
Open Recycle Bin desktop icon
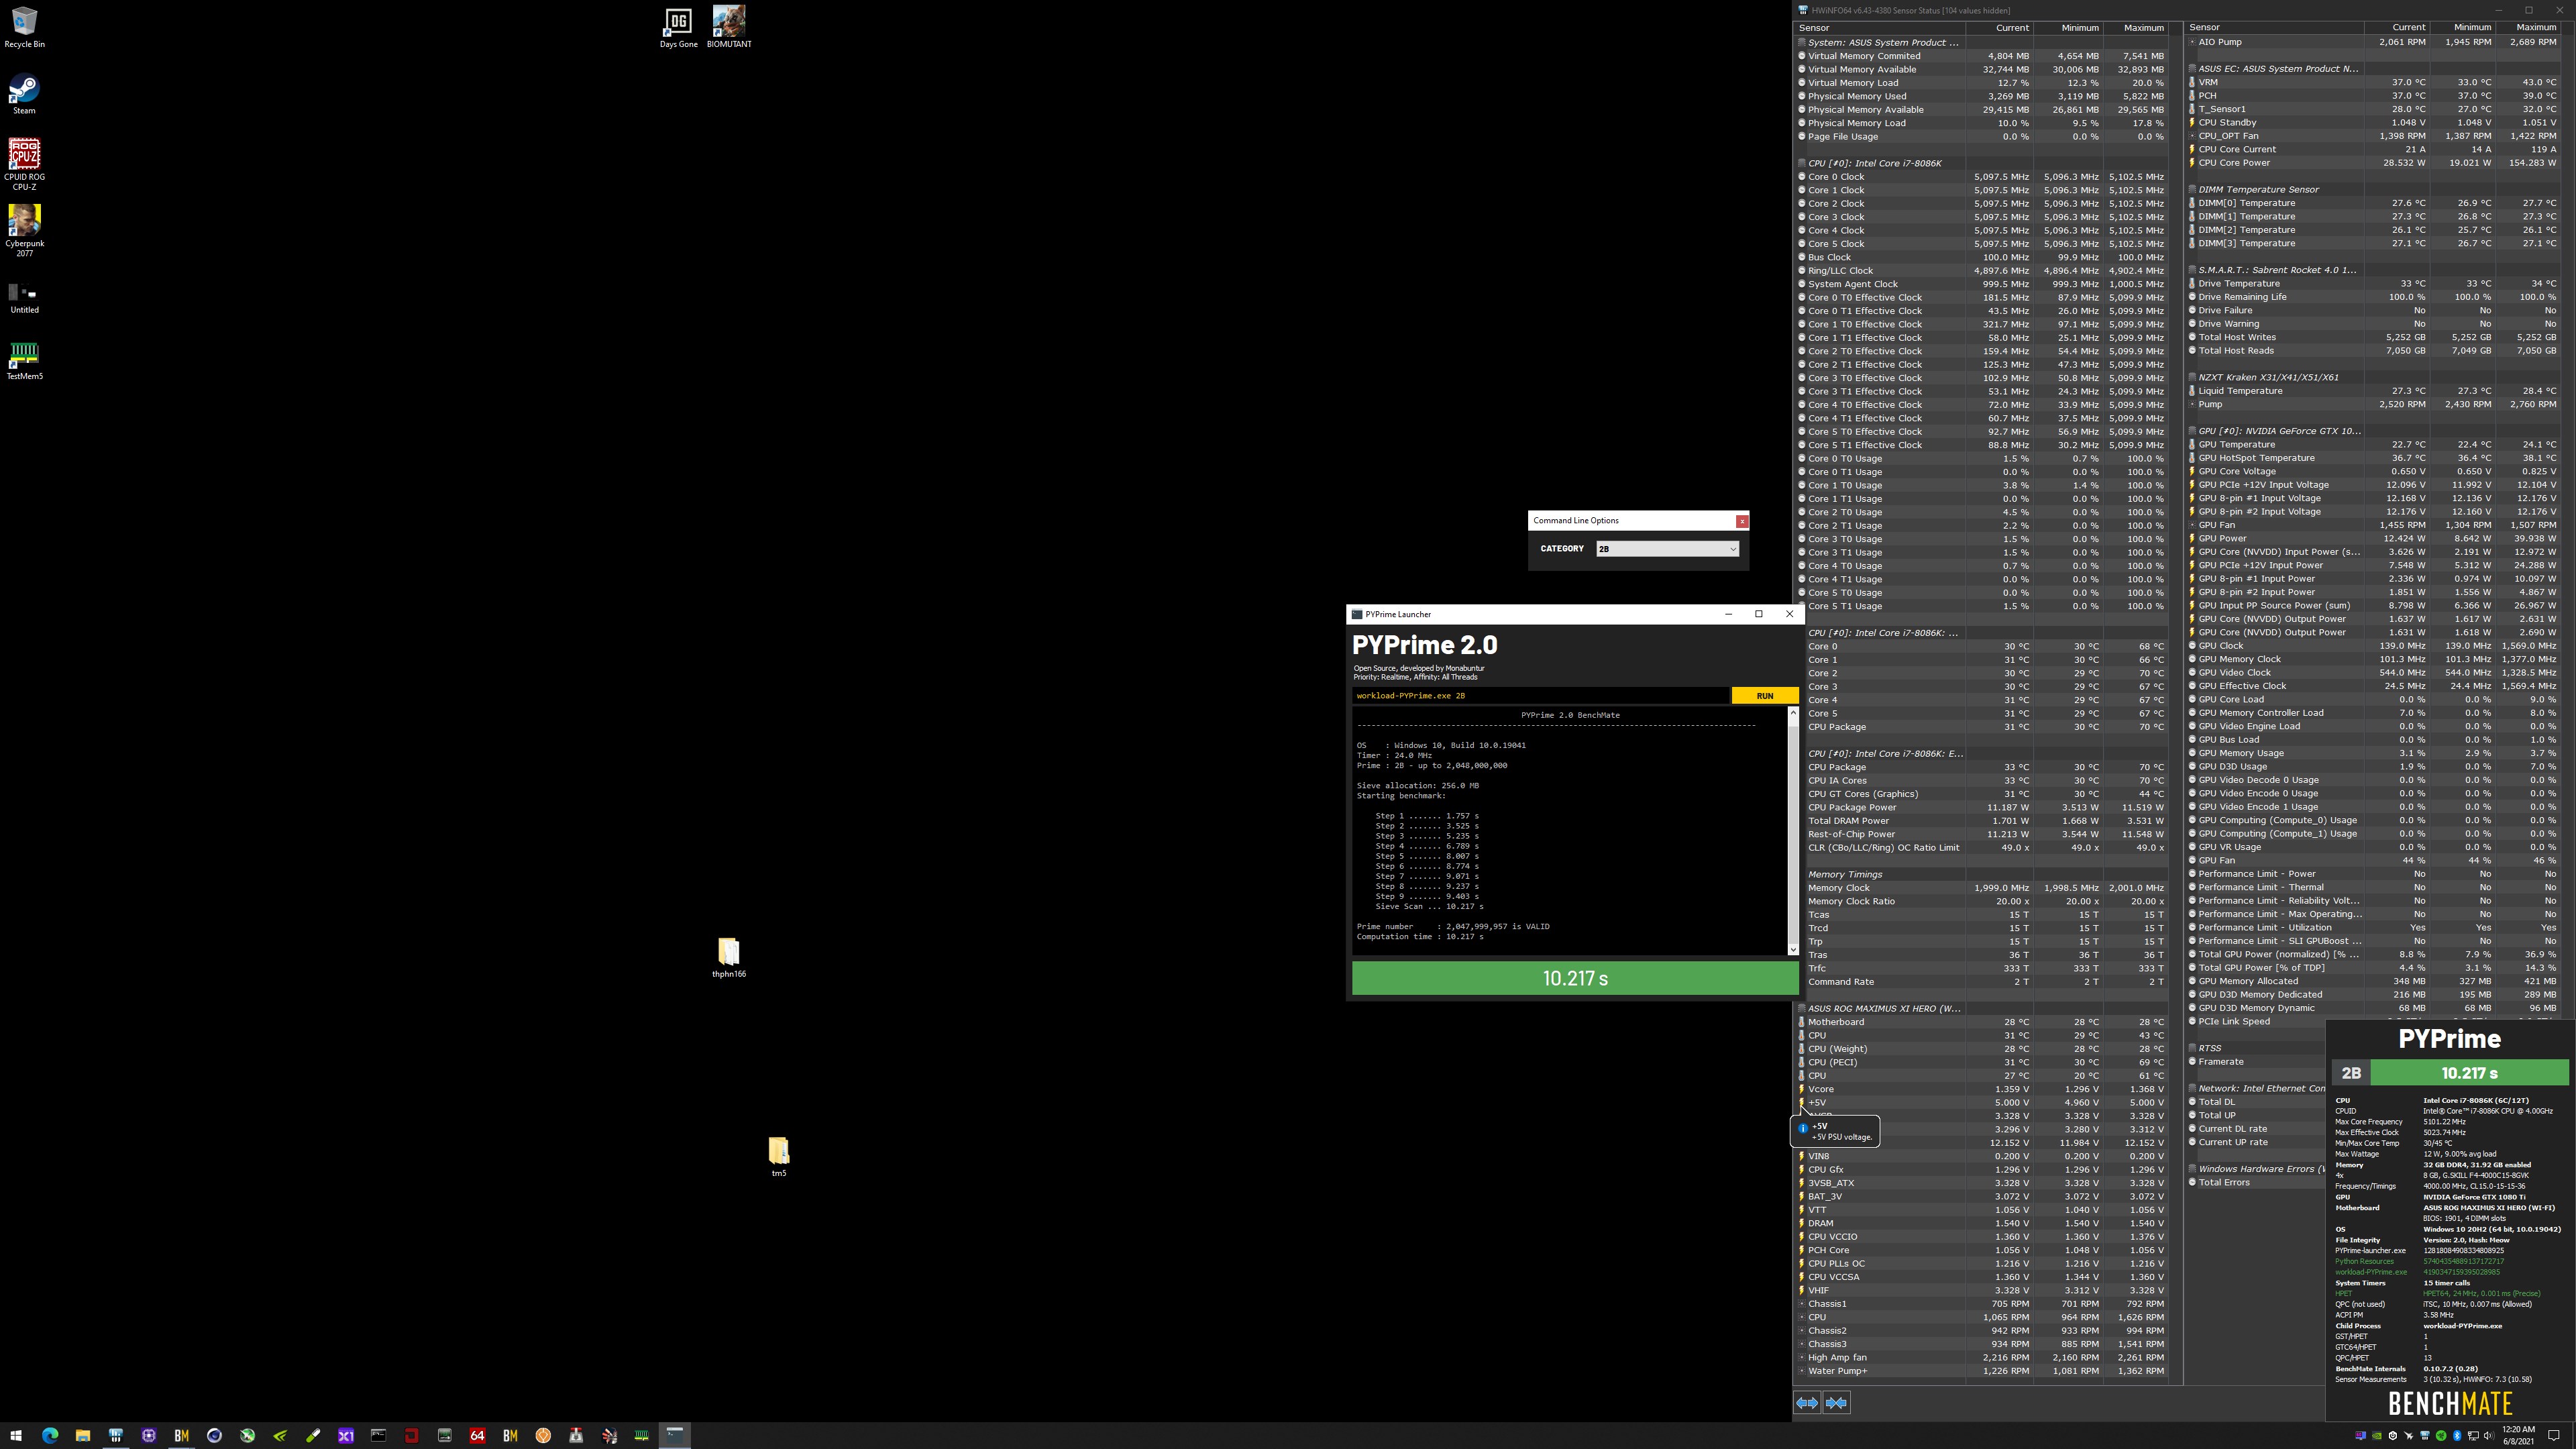pyautogui.click(x=24, y=27)
